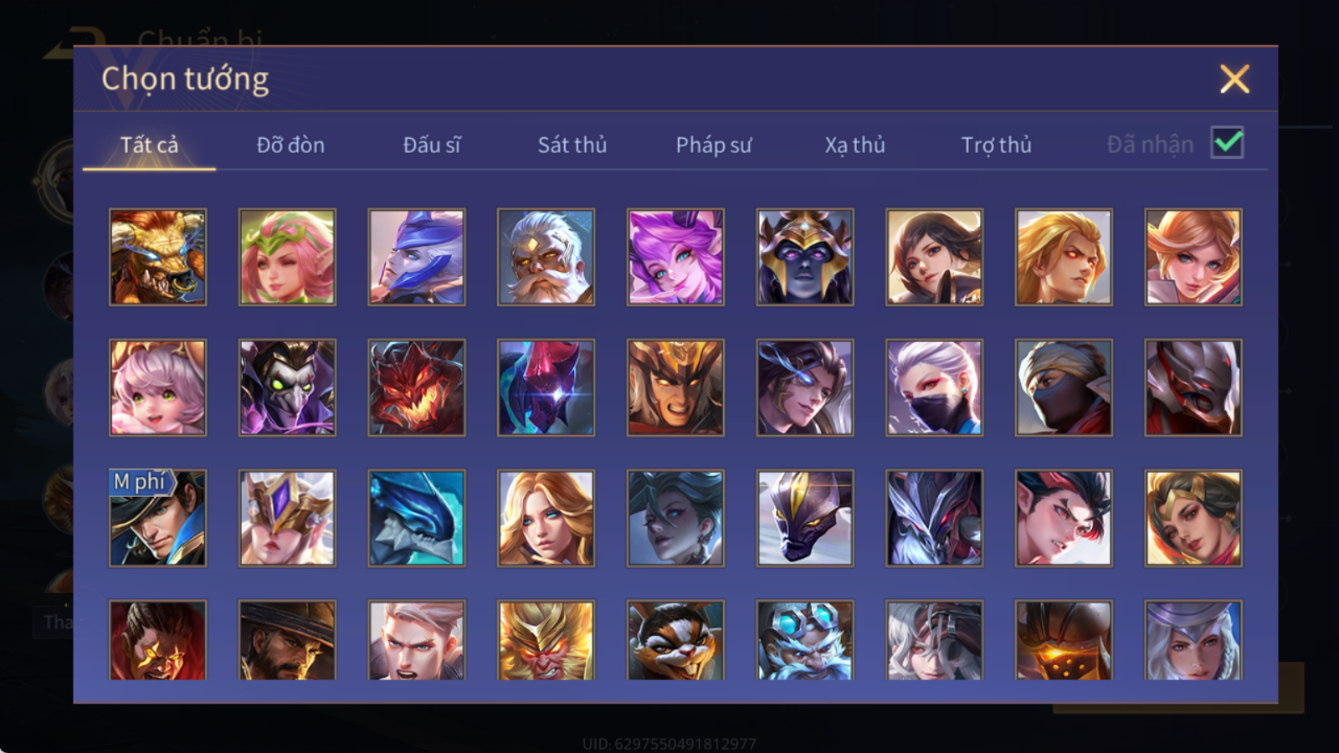
Task: Pick the masked ninja with tan hood
Action: click(1064, 387)
